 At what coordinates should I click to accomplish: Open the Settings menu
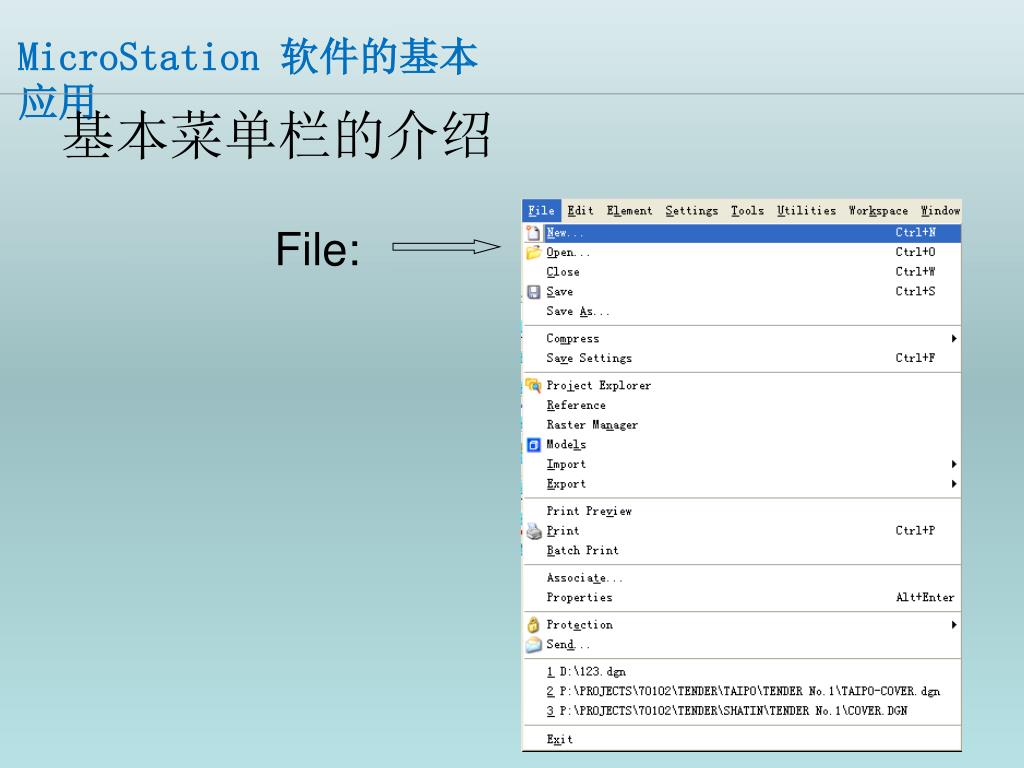click(x=692, y=210)
